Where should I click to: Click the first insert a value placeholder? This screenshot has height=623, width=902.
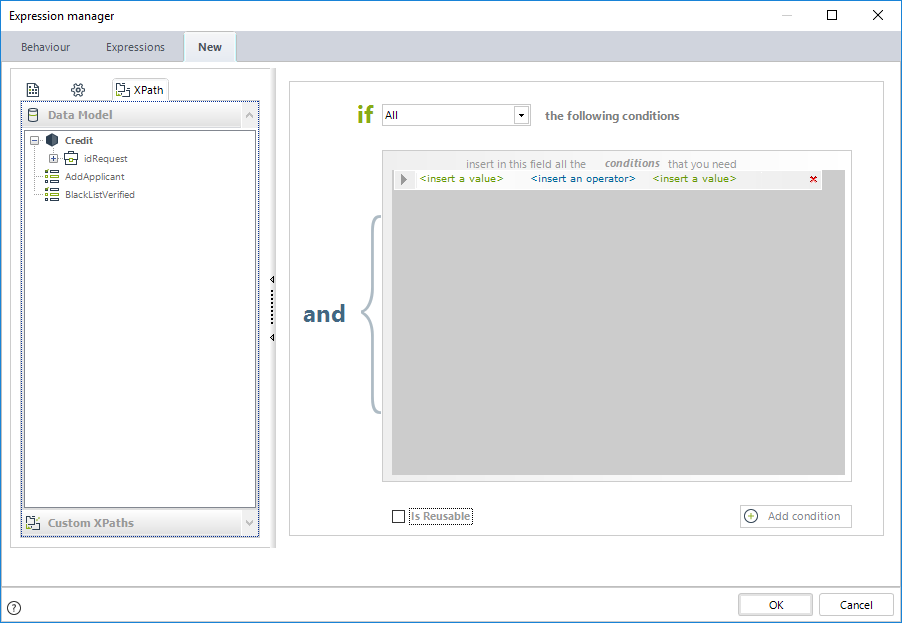click(461, 179)
